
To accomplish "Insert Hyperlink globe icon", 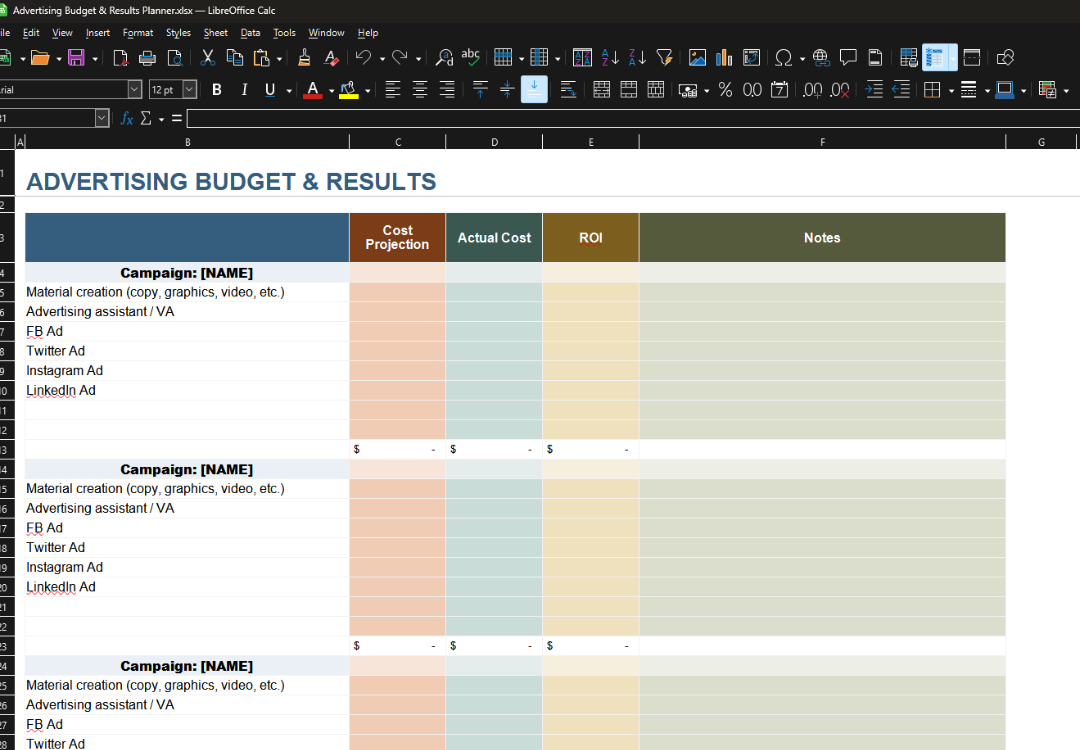I will (820, 58).
